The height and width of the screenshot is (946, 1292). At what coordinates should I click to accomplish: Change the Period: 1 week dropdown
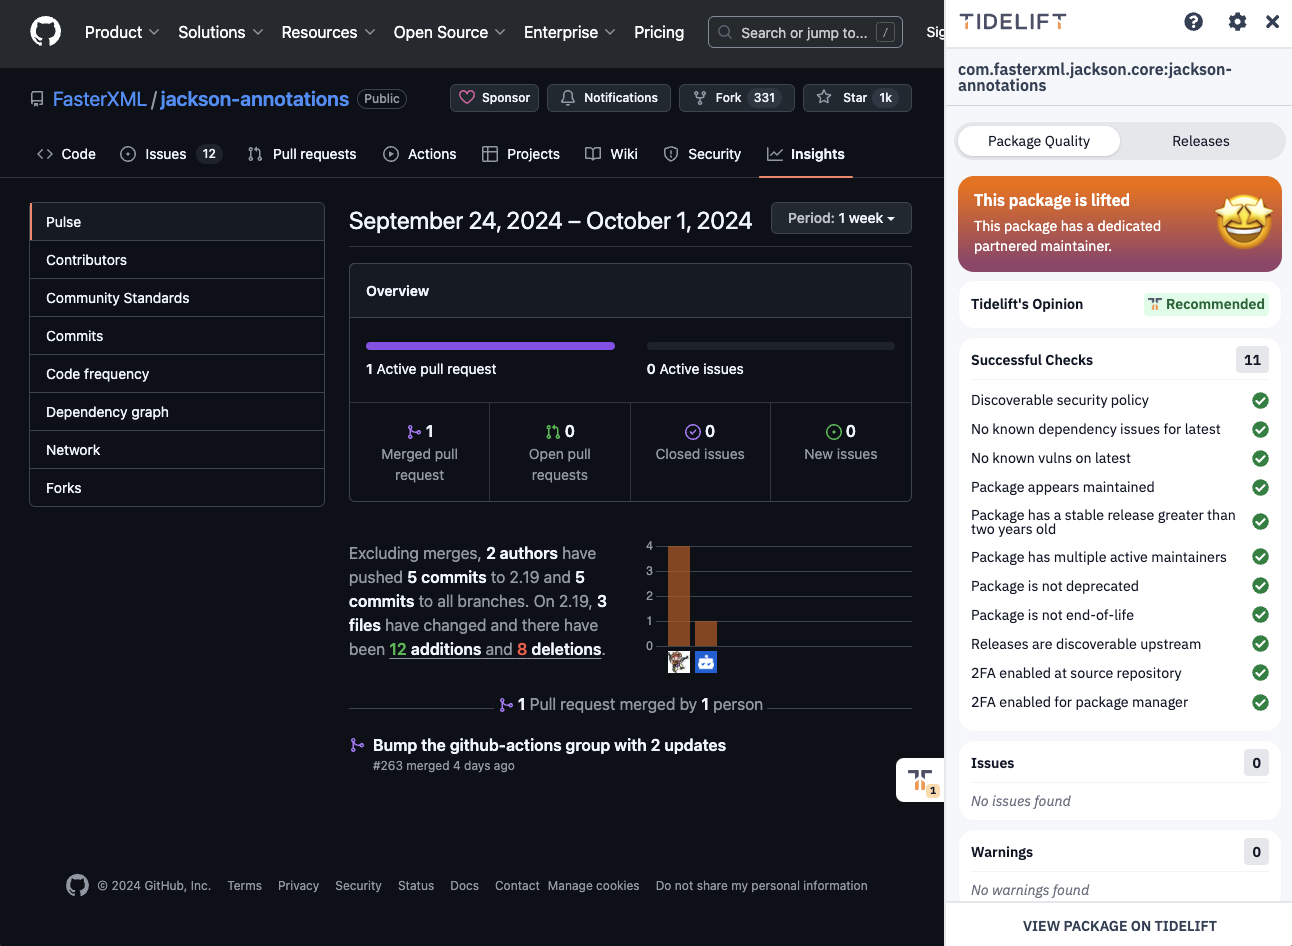(841, 218)
